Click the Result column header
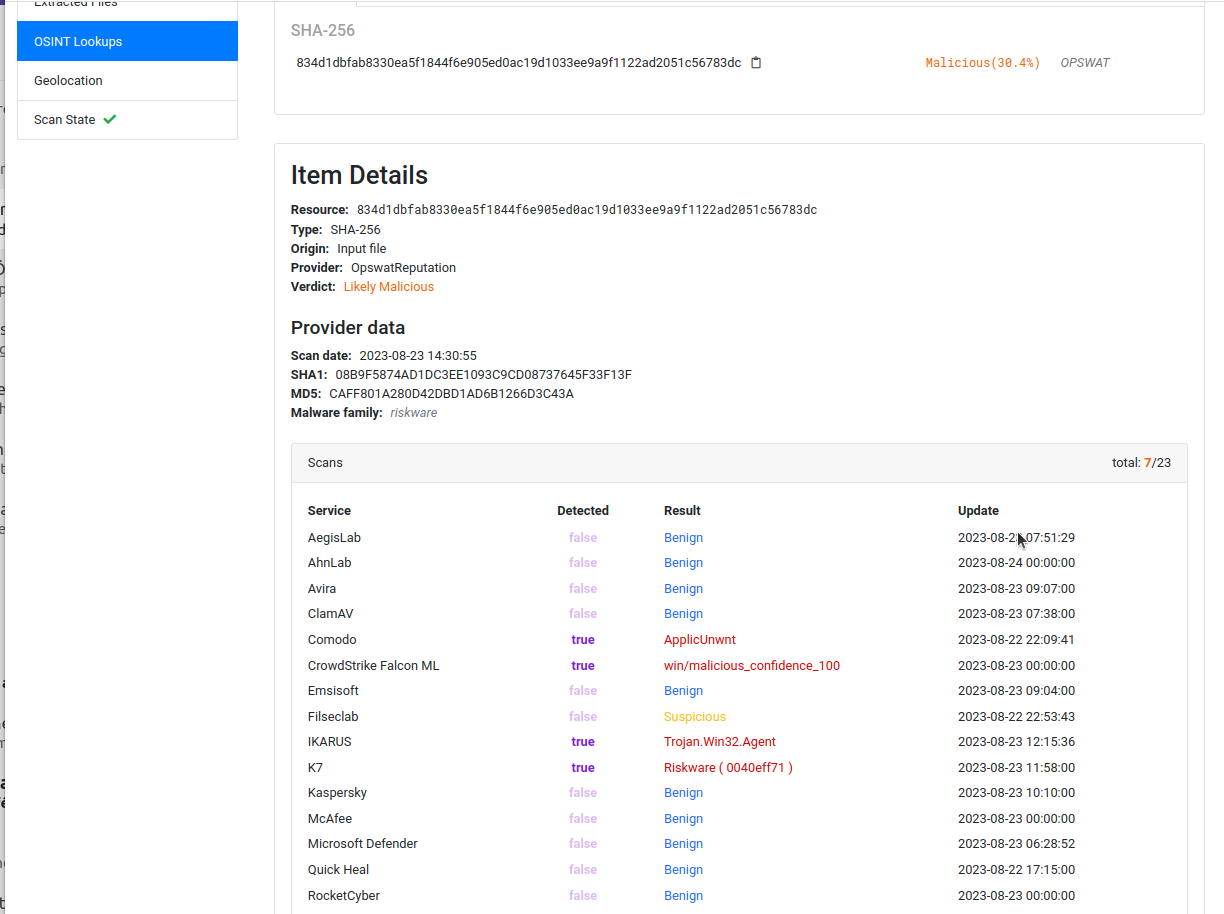This screenshot has height=914, width=1224. click(x=682, y=511)
